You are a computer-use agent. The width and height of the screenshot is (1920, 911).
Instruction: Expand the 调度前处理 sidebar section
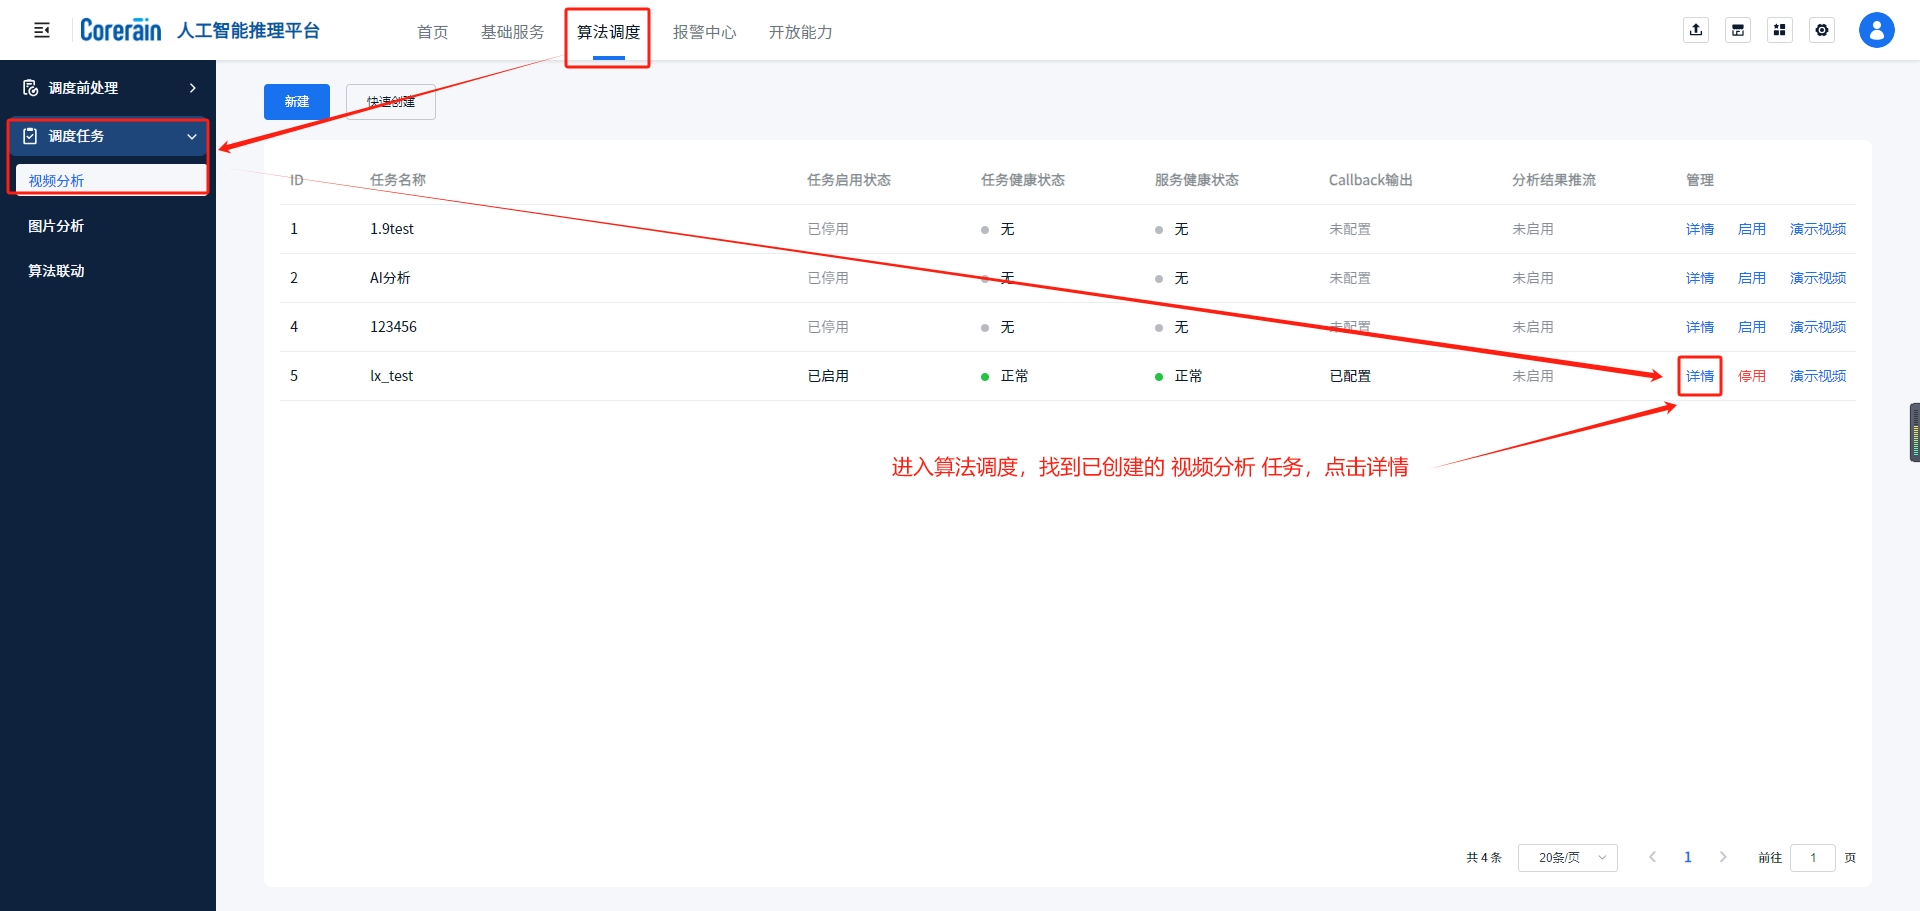click(108, 88)
